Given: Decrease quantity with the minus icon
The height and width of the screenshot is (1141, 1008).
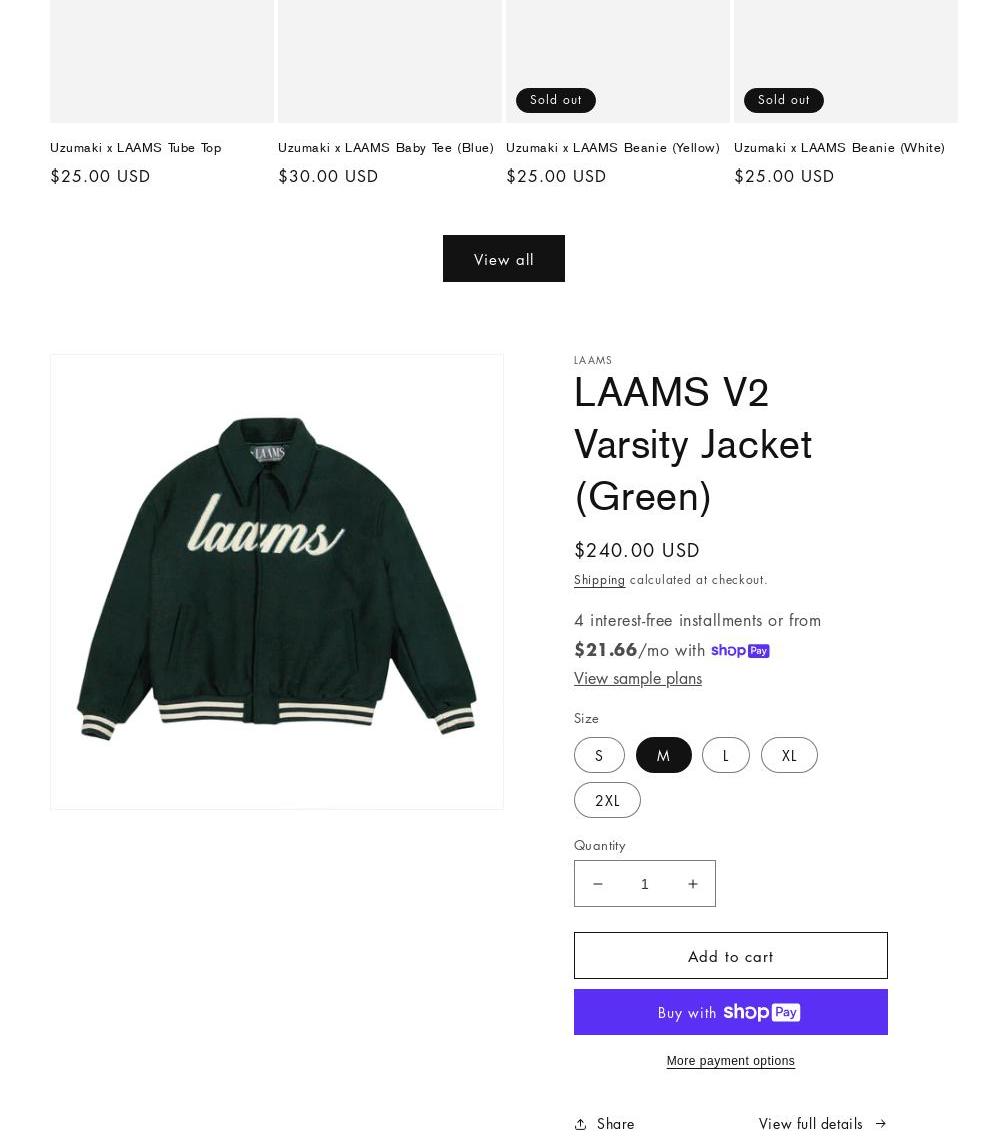Looking at the screenshot, I should coord(598,883).
